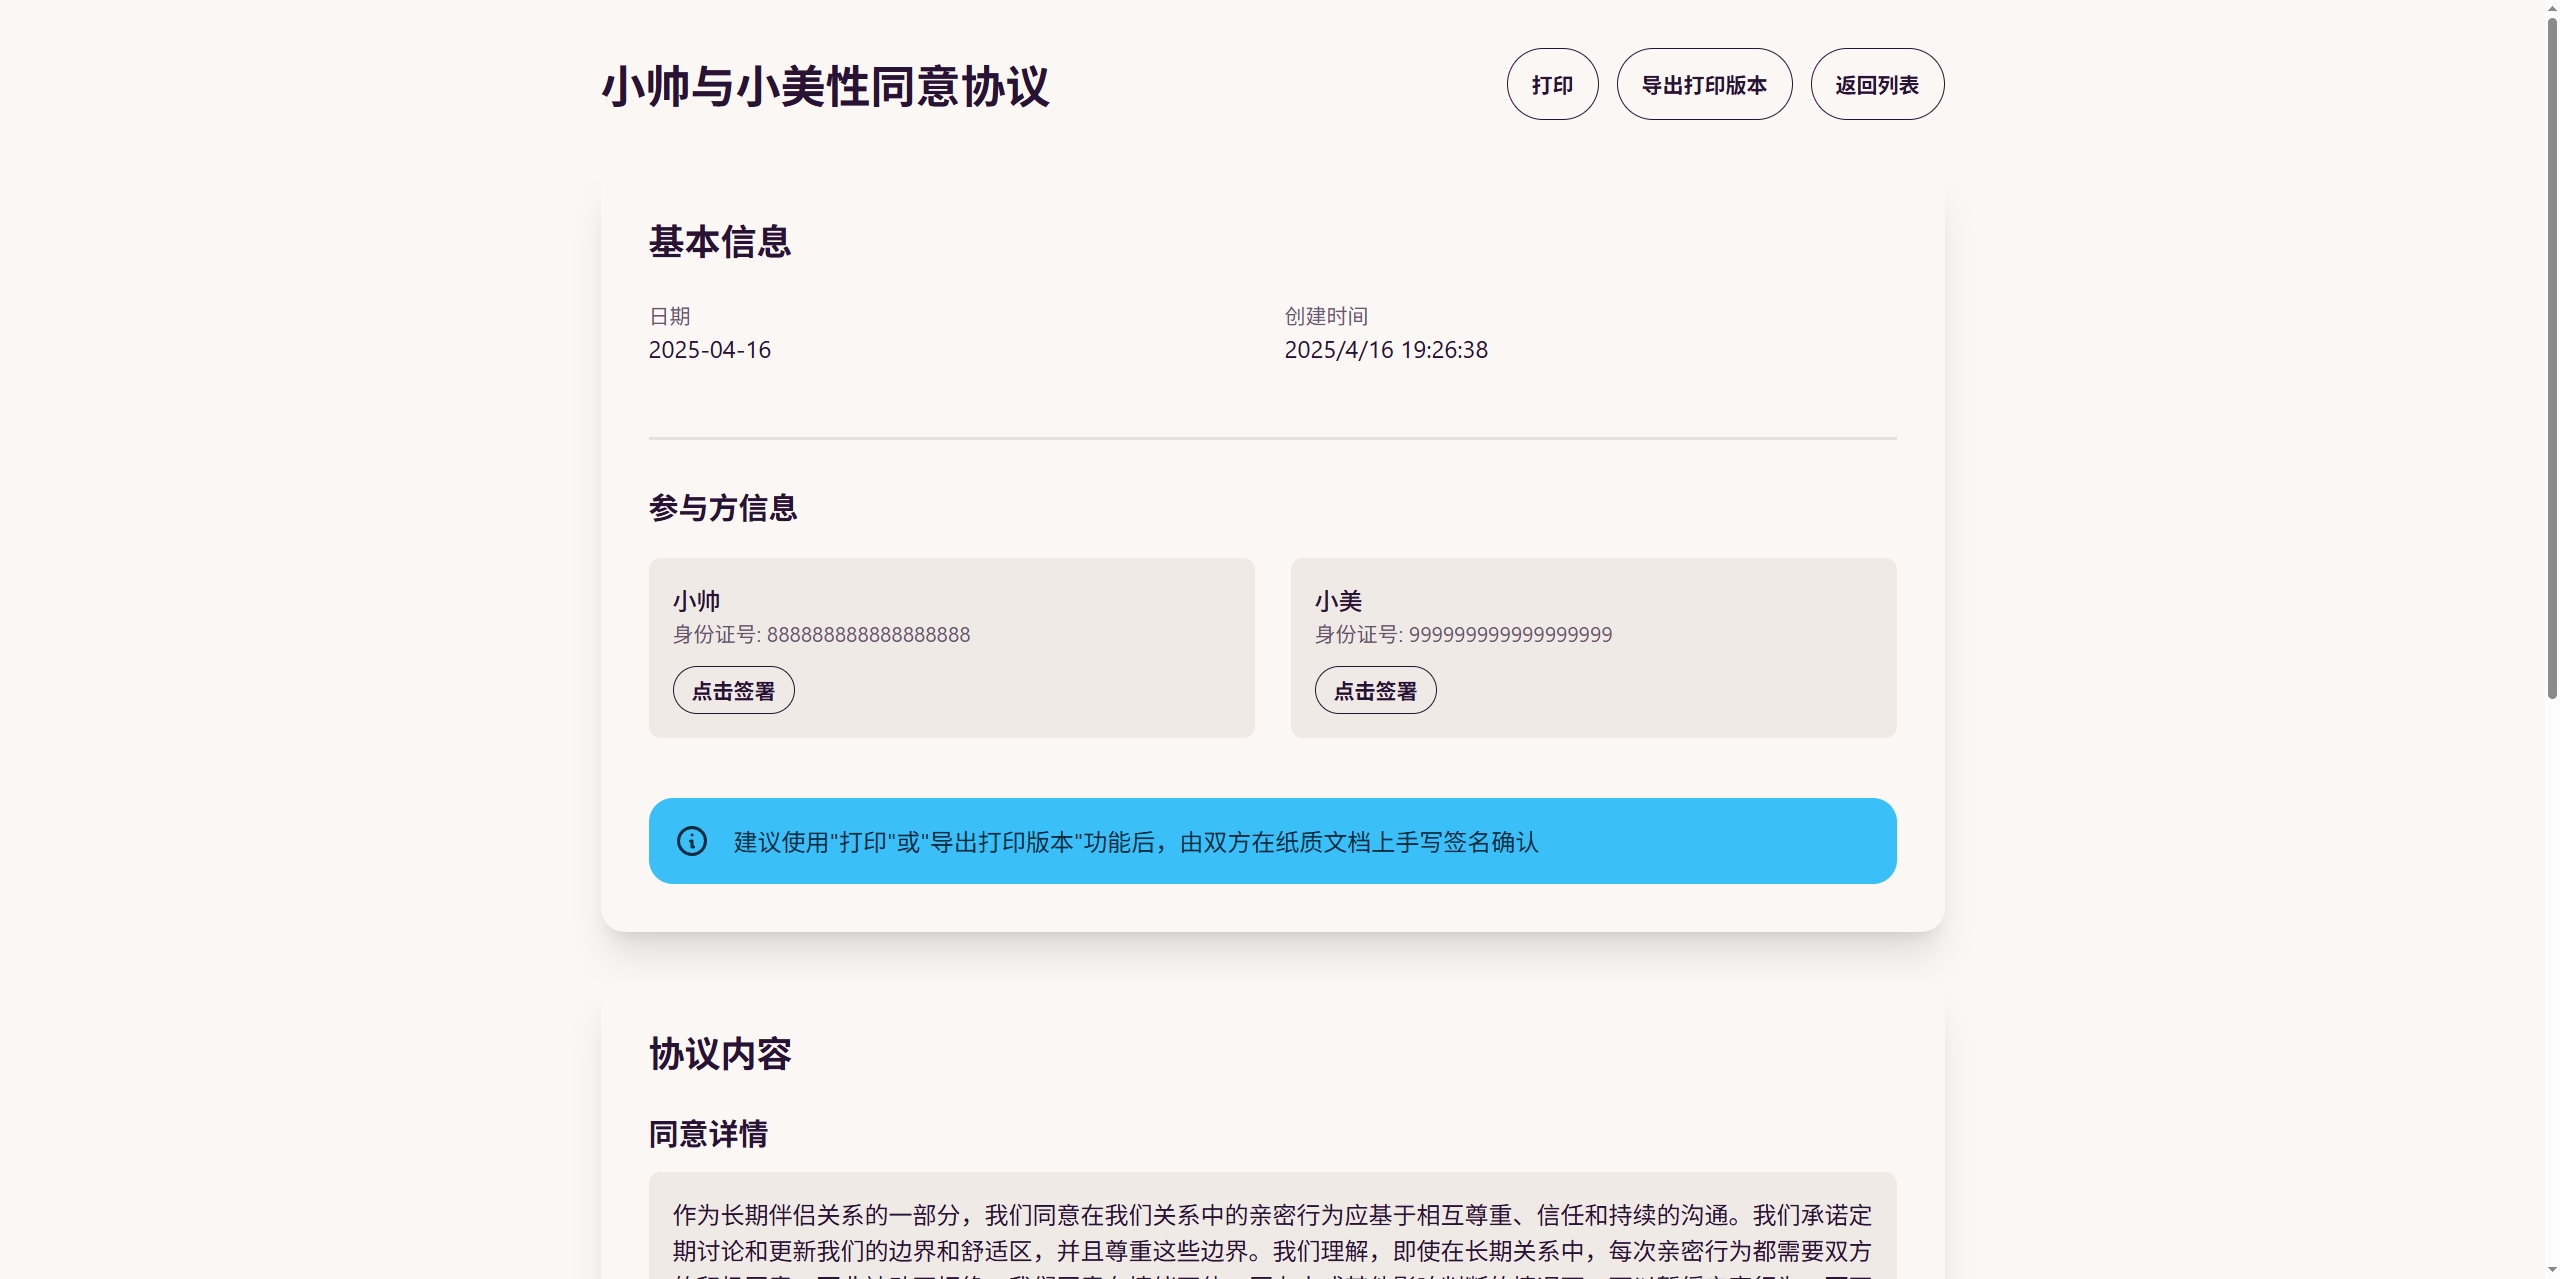Select date value 2025-04-16
The image size is (2560, 1279).
(710, 350)
